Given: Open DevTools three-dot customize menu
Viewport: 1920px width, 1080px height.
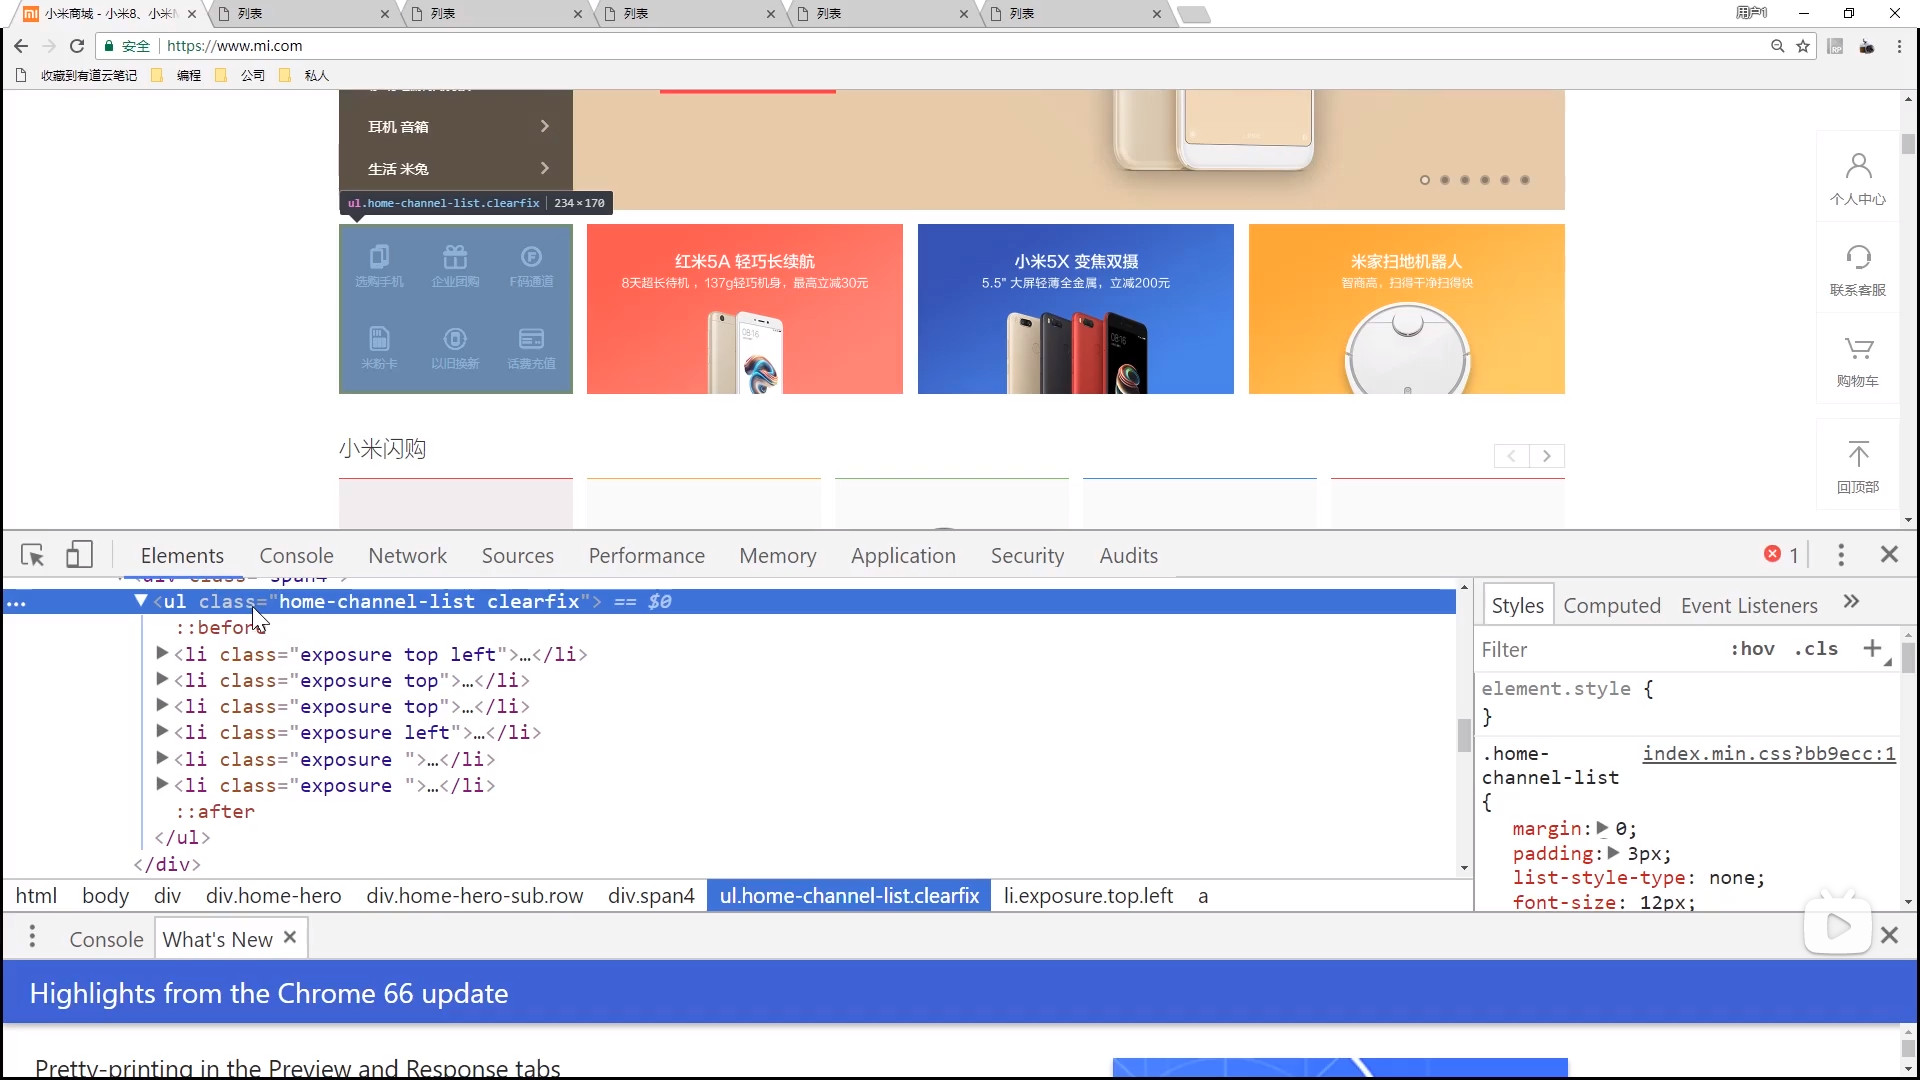Looking at the screenshot, I should tap(1841, 555).
